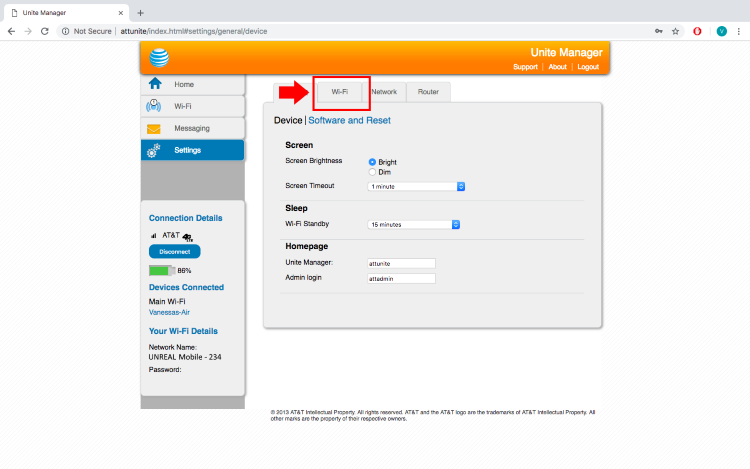Select Dim screen brightness
This screenshot has height=469, width=750.
[x=372, y=172]
